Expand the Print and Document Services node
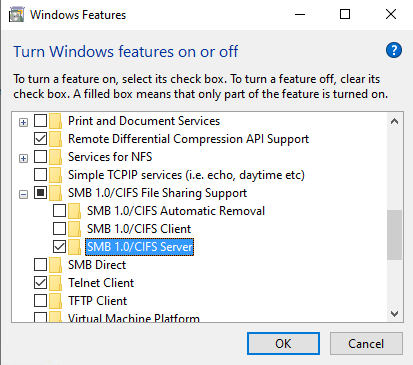This screenshot has height=365, width=413. coord(23,123)
